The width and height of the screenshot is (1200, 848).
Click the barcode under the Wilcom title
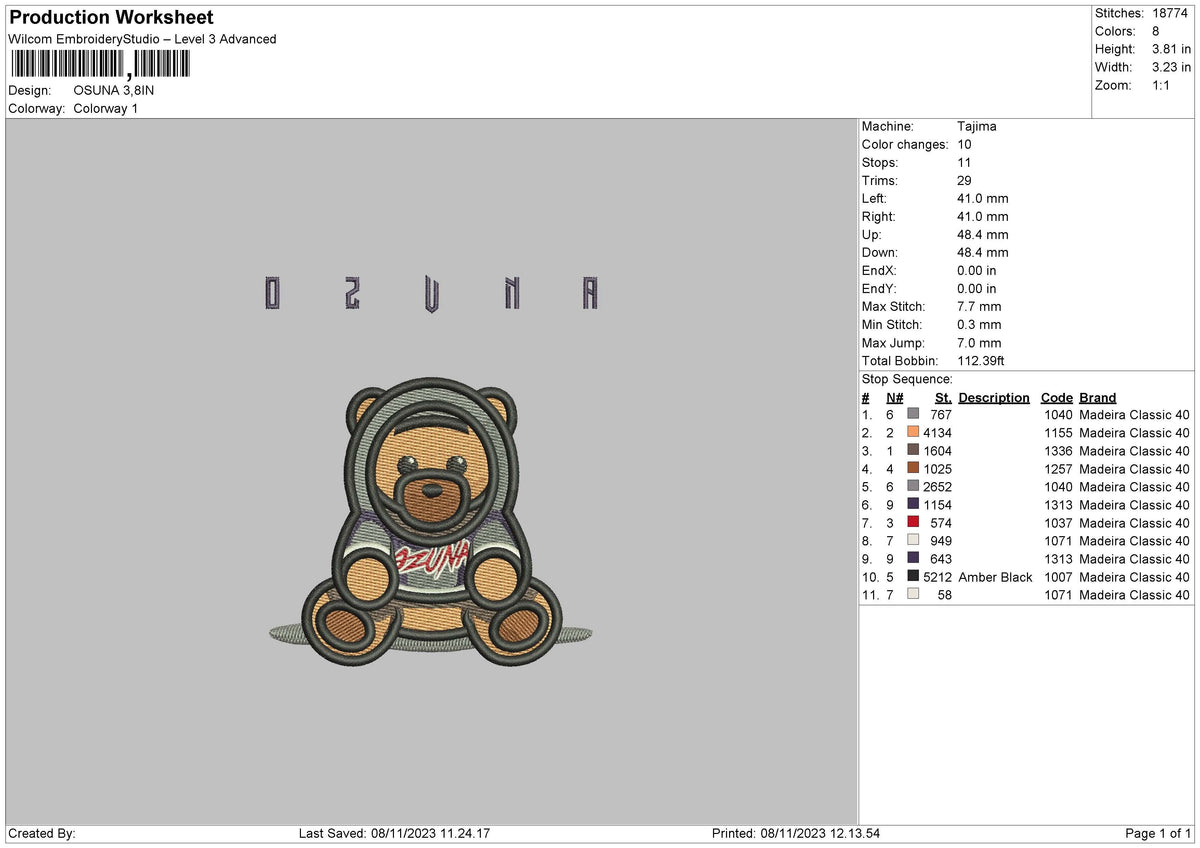pyautogui.click(x=99, y=65)
